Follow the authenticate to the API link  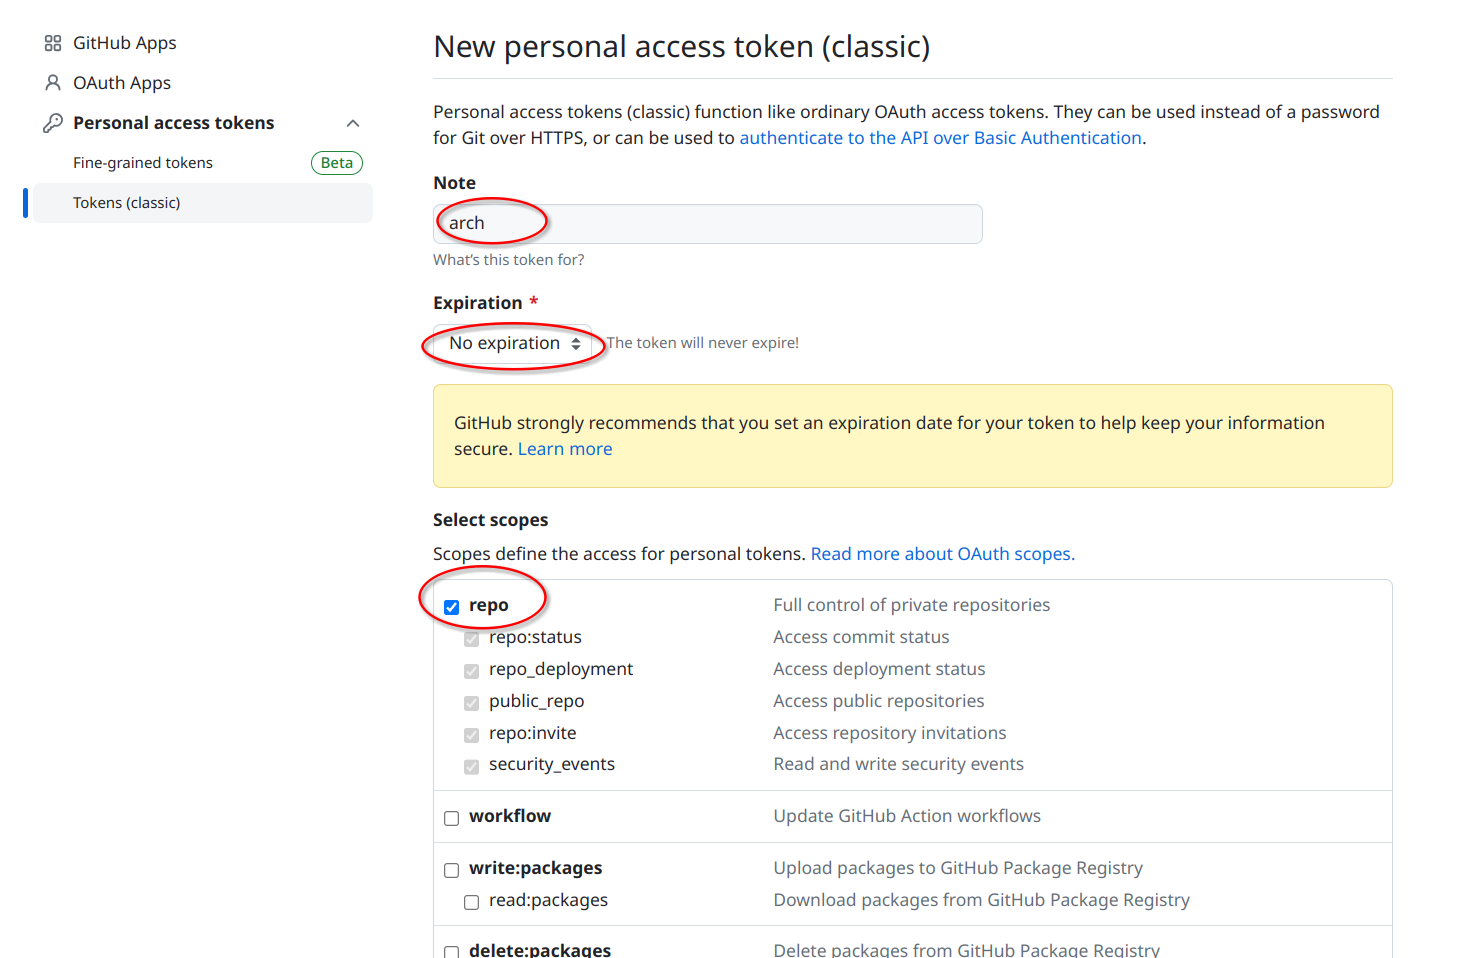tap(940, 138)
